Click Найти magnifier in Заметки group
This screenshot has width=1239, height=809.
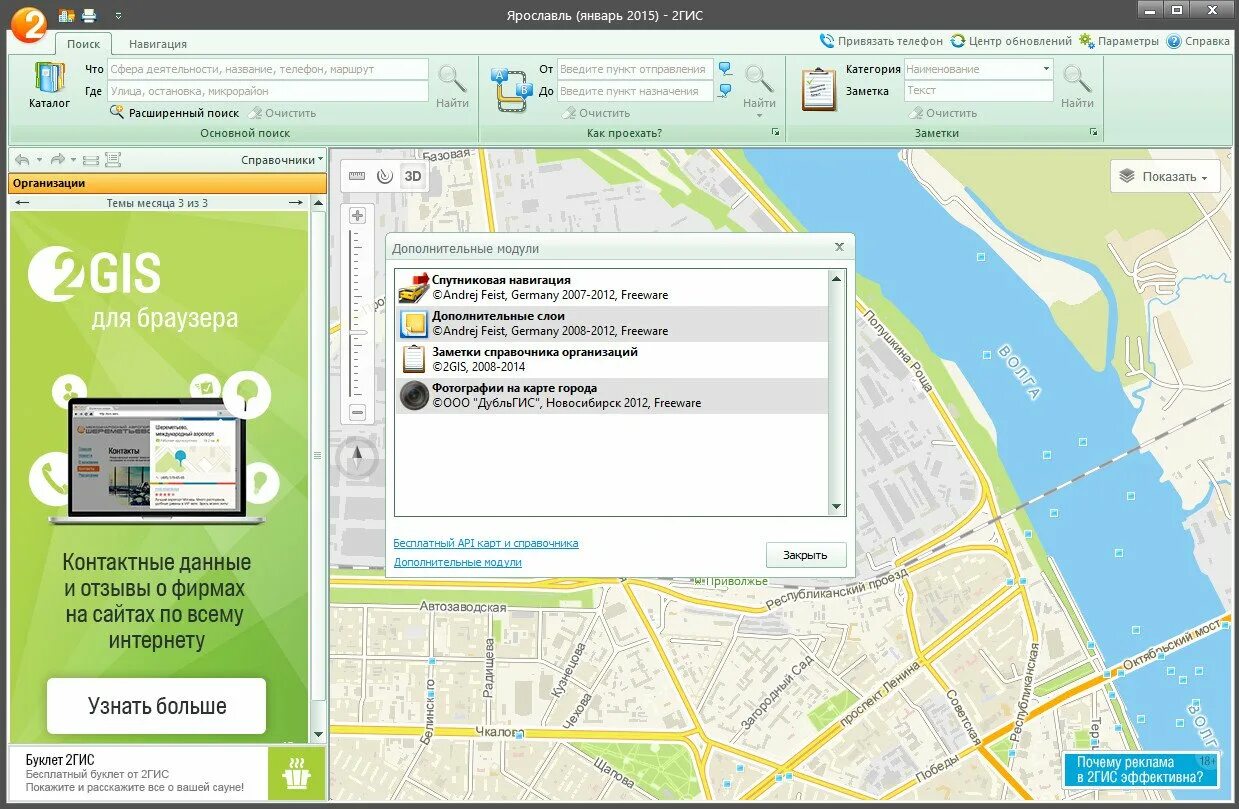[x=1077, y=86]
